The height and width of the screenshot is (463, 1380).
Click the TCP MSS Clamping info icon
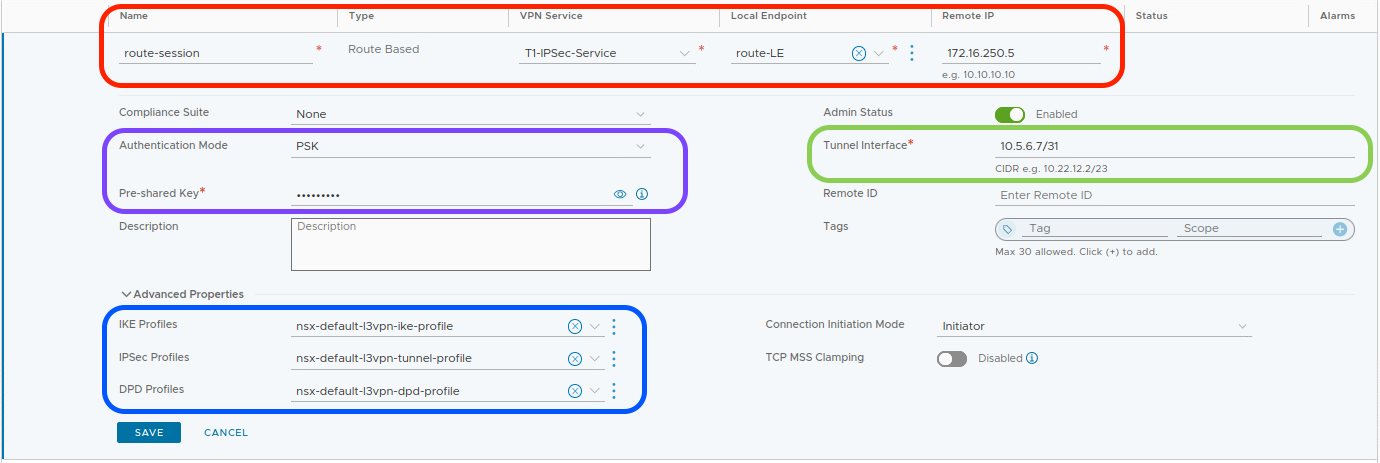pos(1032,358)
